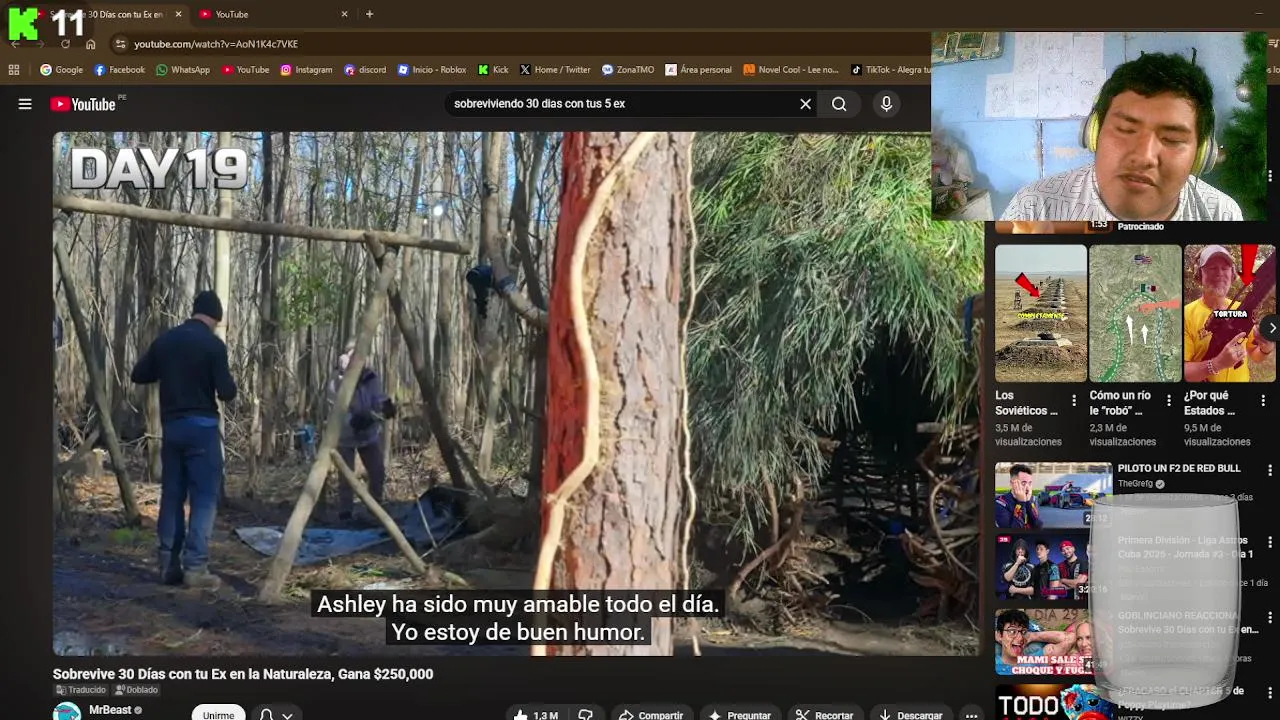Click Preguntar ask button
Screen dimensions: 1280x720
740,715
